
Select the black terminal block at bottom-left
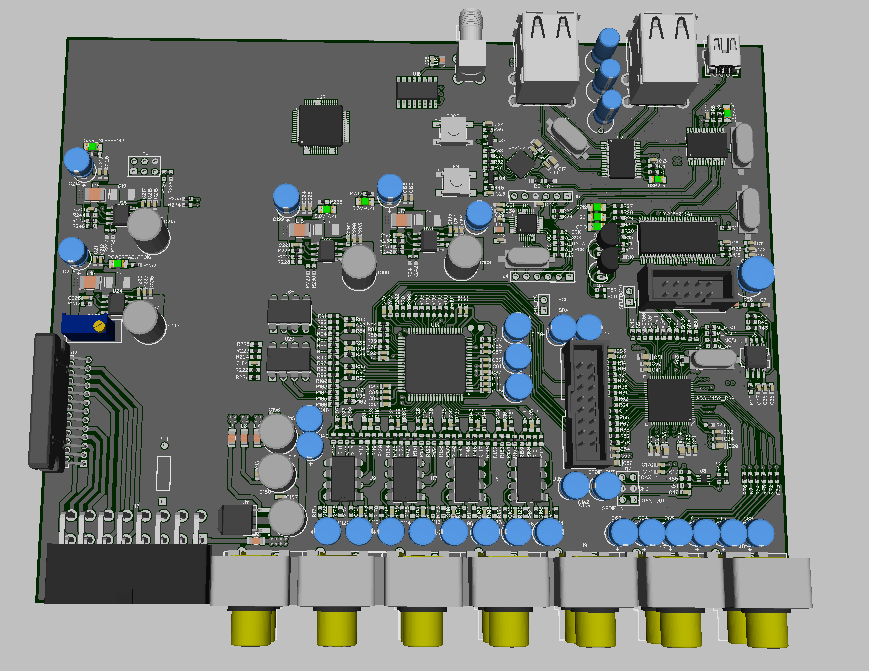[x=125, y=573]
